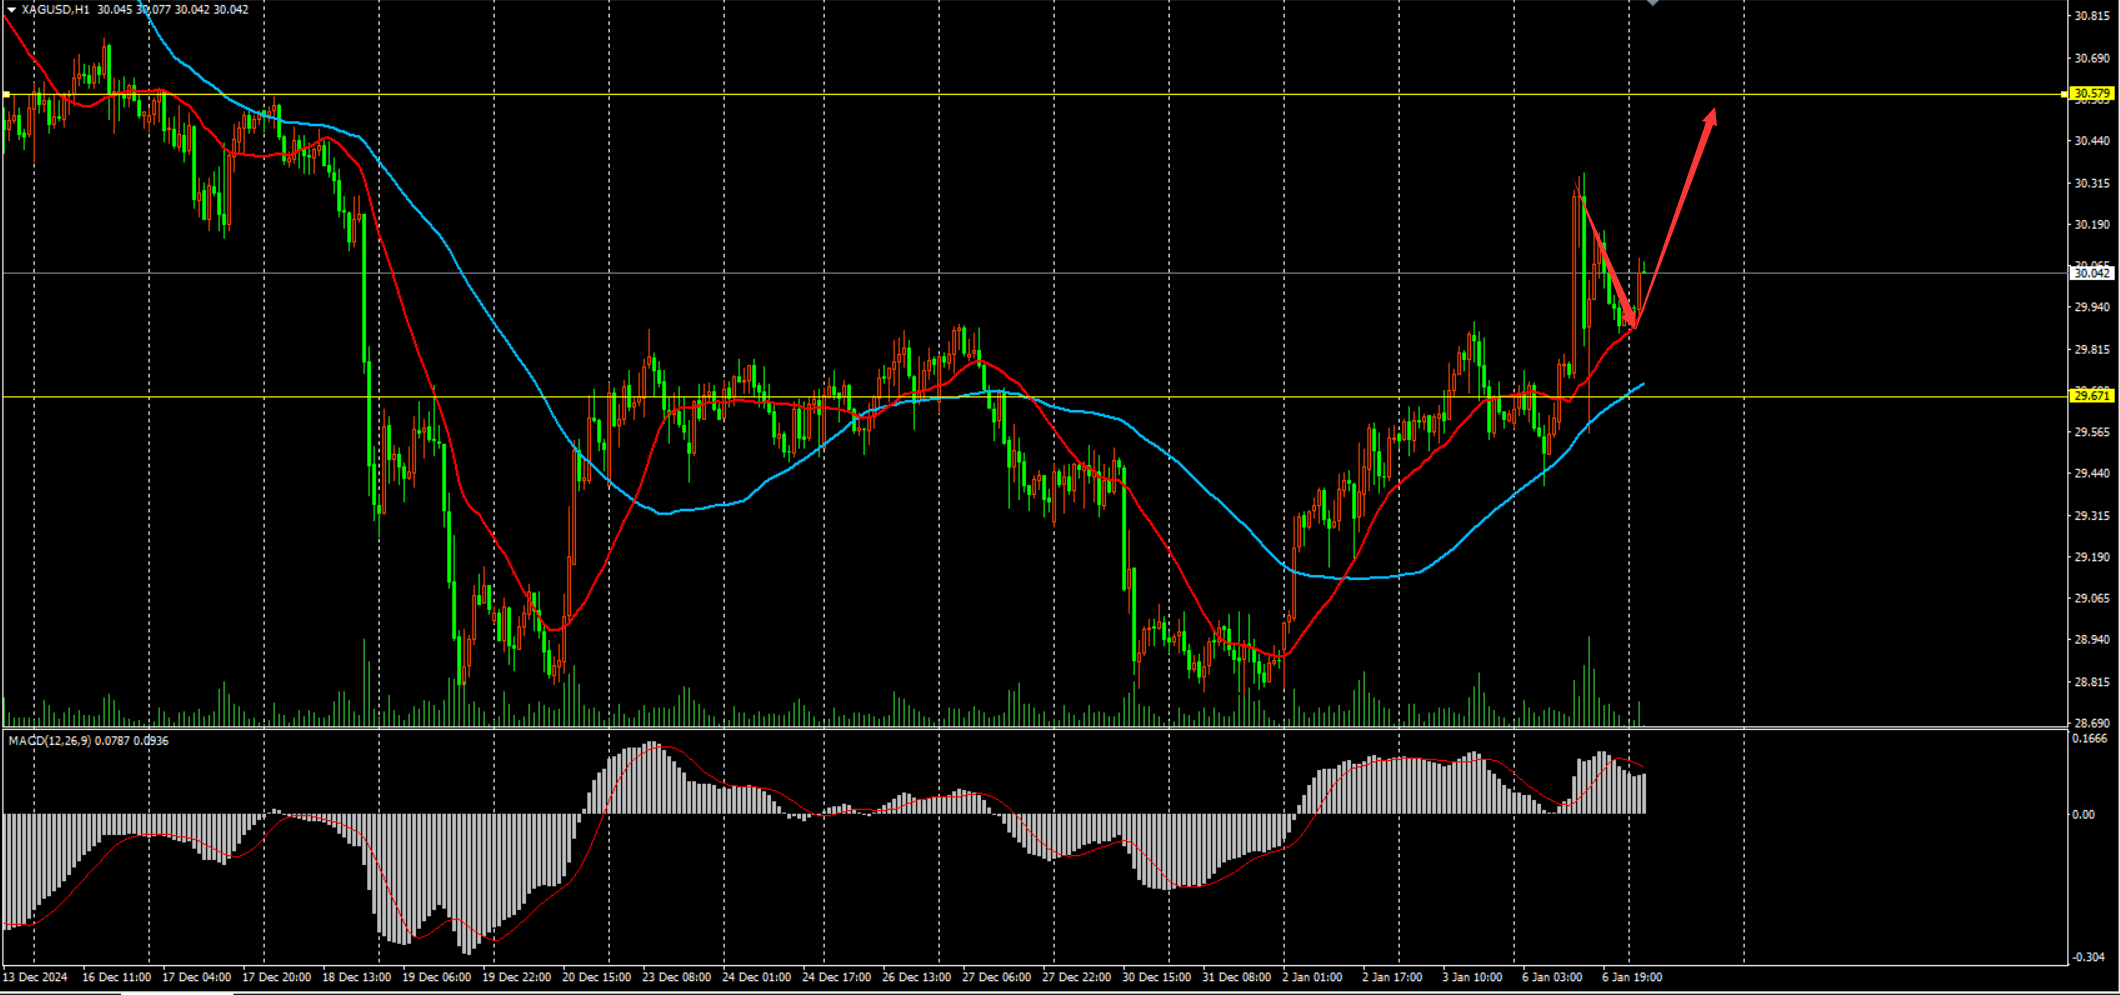Click the 30.815 price axis label
Screen dimensions: 2120x995
pyautogui.click(x=2092, y=16)
